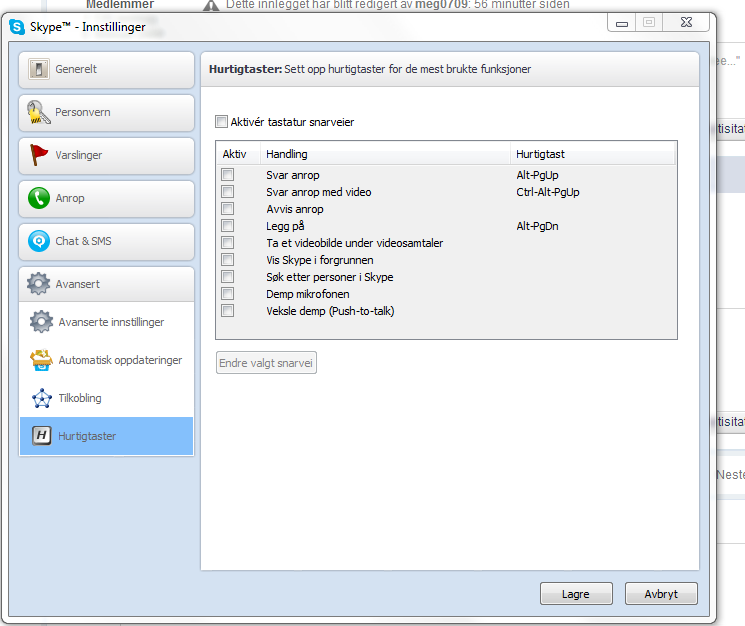Collapse the Avansert section header
This screenshot has width=745, height=626.
(x=106, y=284)
